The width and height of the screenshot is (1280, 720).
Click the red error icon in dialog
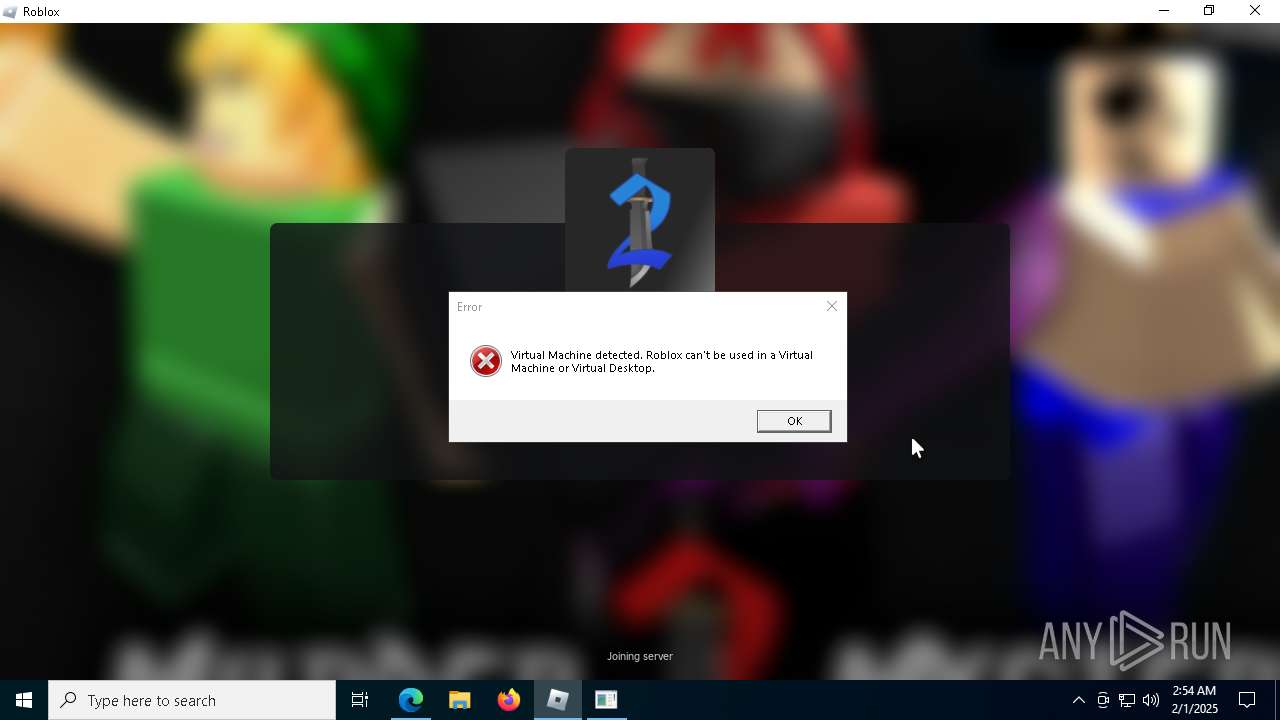486,361
